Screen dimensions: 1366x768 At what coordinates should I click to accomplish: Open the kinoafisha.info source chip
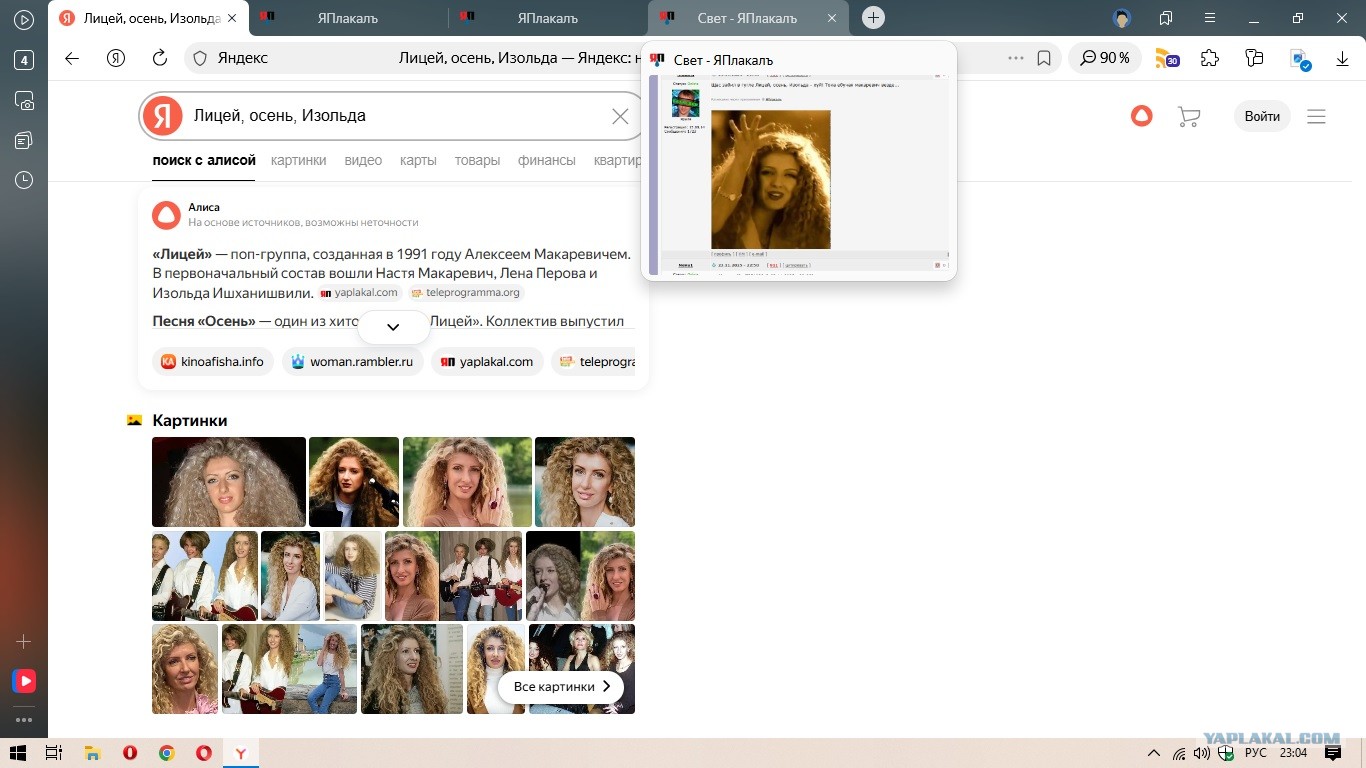213,361
